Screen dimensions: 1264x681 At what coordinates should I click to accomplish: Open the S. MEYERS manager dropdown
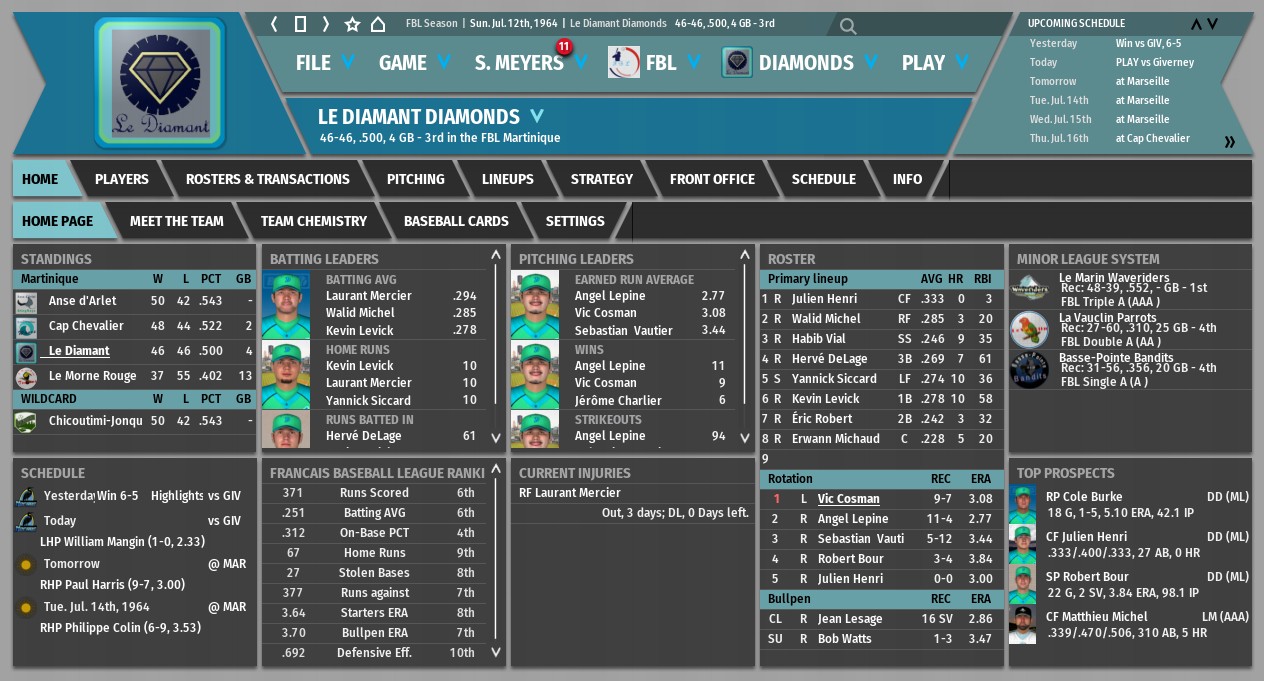(530, 63)
